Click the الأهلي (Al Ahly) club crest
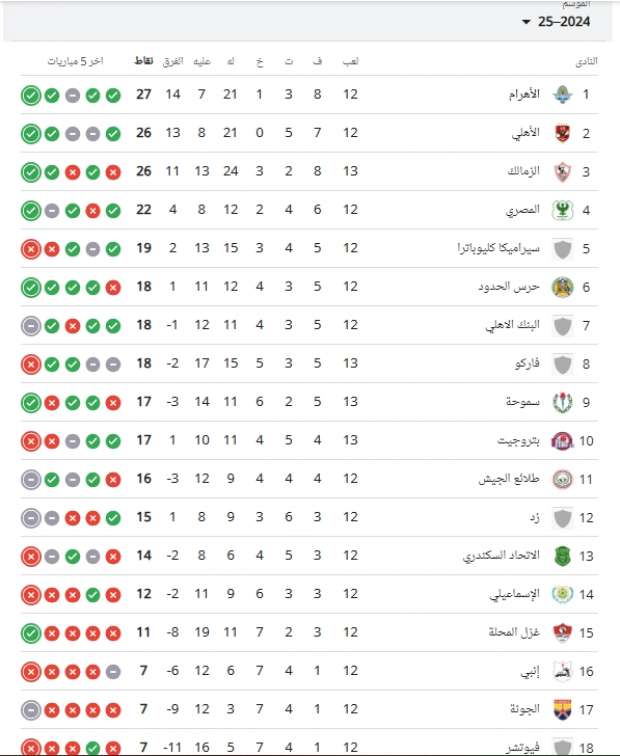This screenshot has height=756, width=620. tap(561, 133)
